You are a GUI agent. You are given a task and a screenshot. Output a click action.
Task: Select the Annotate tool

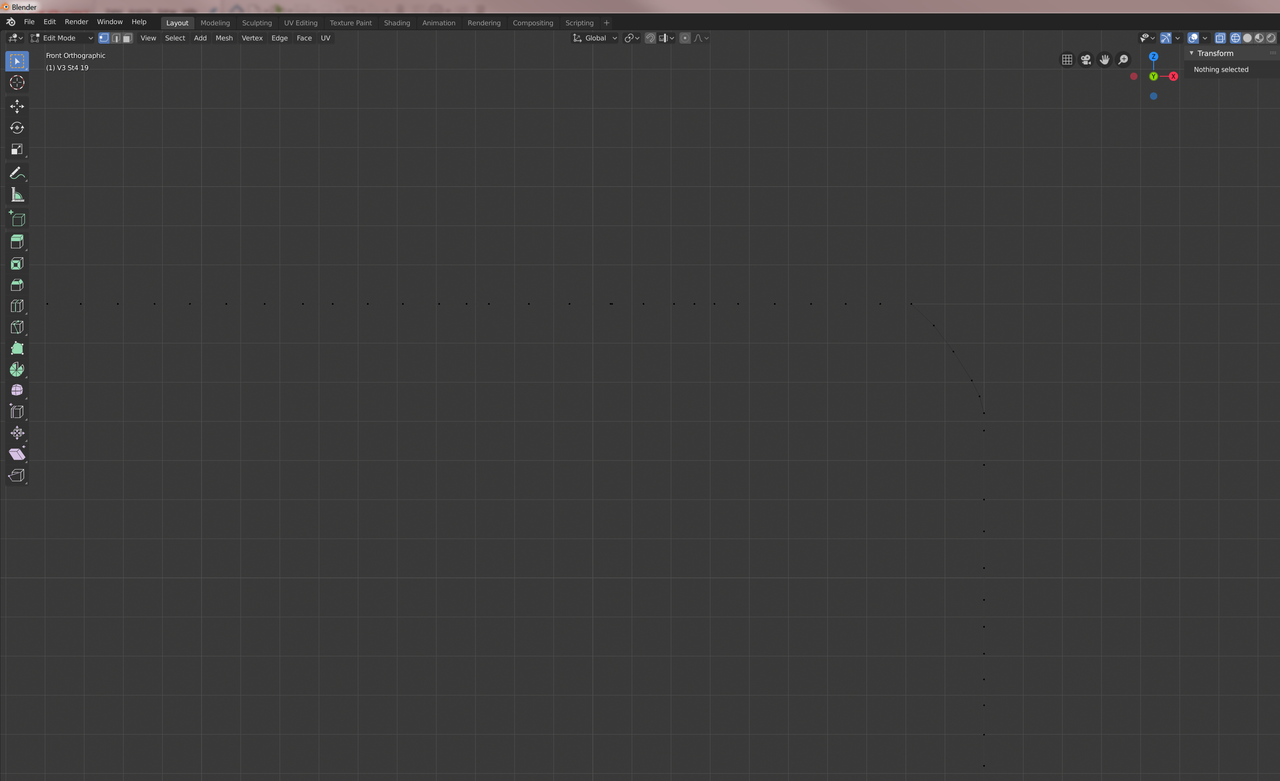(17, 173)
